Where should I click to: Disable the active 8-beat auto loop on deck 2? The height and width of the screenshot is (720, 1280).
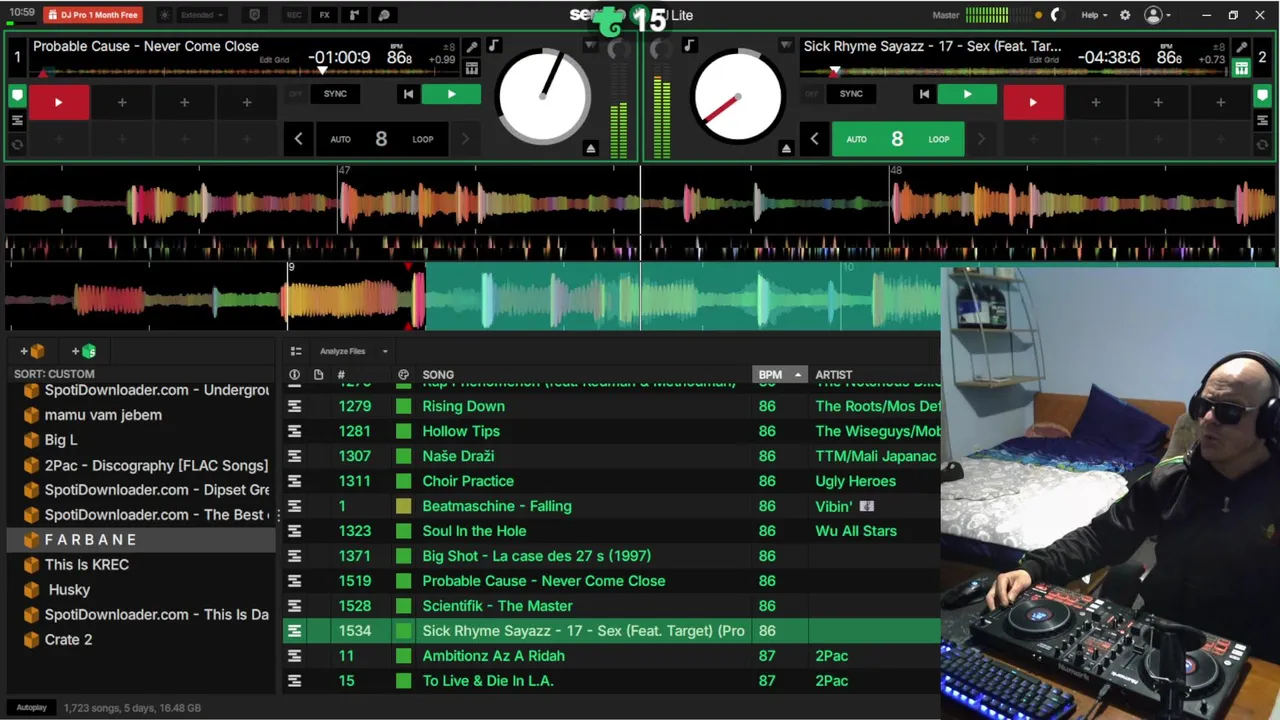point(897,139)
